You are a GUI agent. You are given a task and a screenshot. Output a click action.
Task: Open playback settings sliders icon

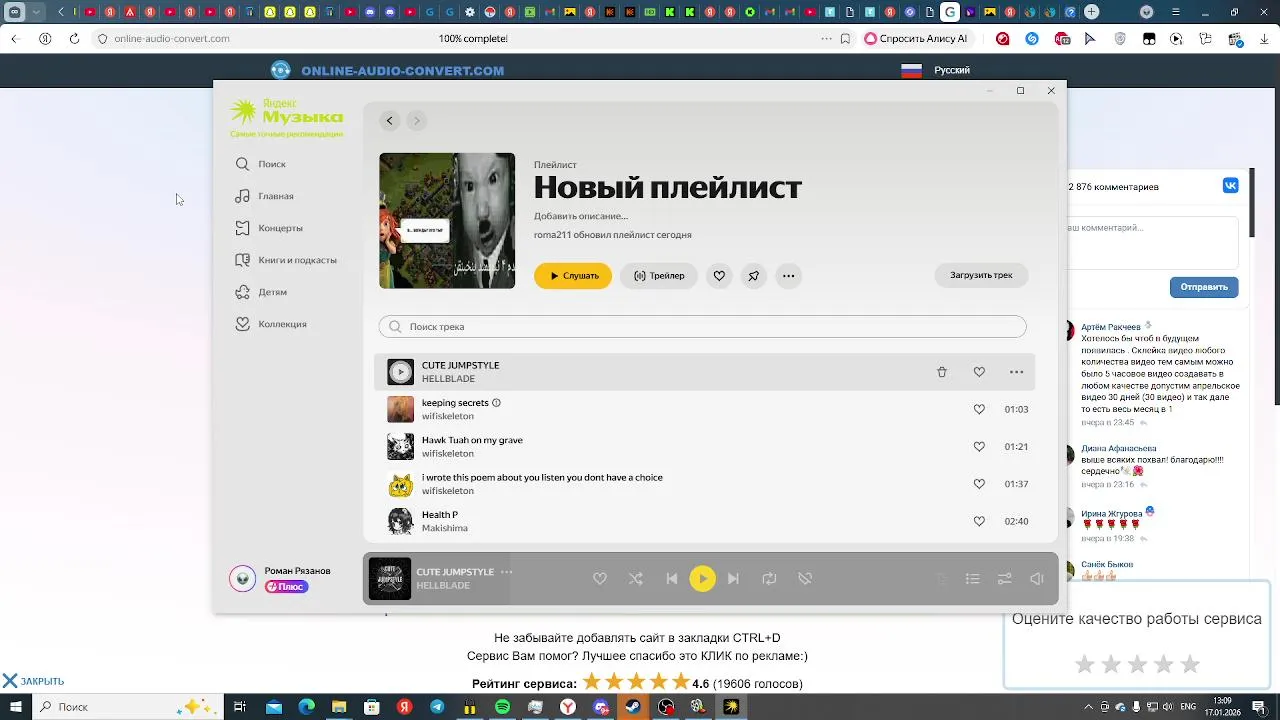[1005, 579]
